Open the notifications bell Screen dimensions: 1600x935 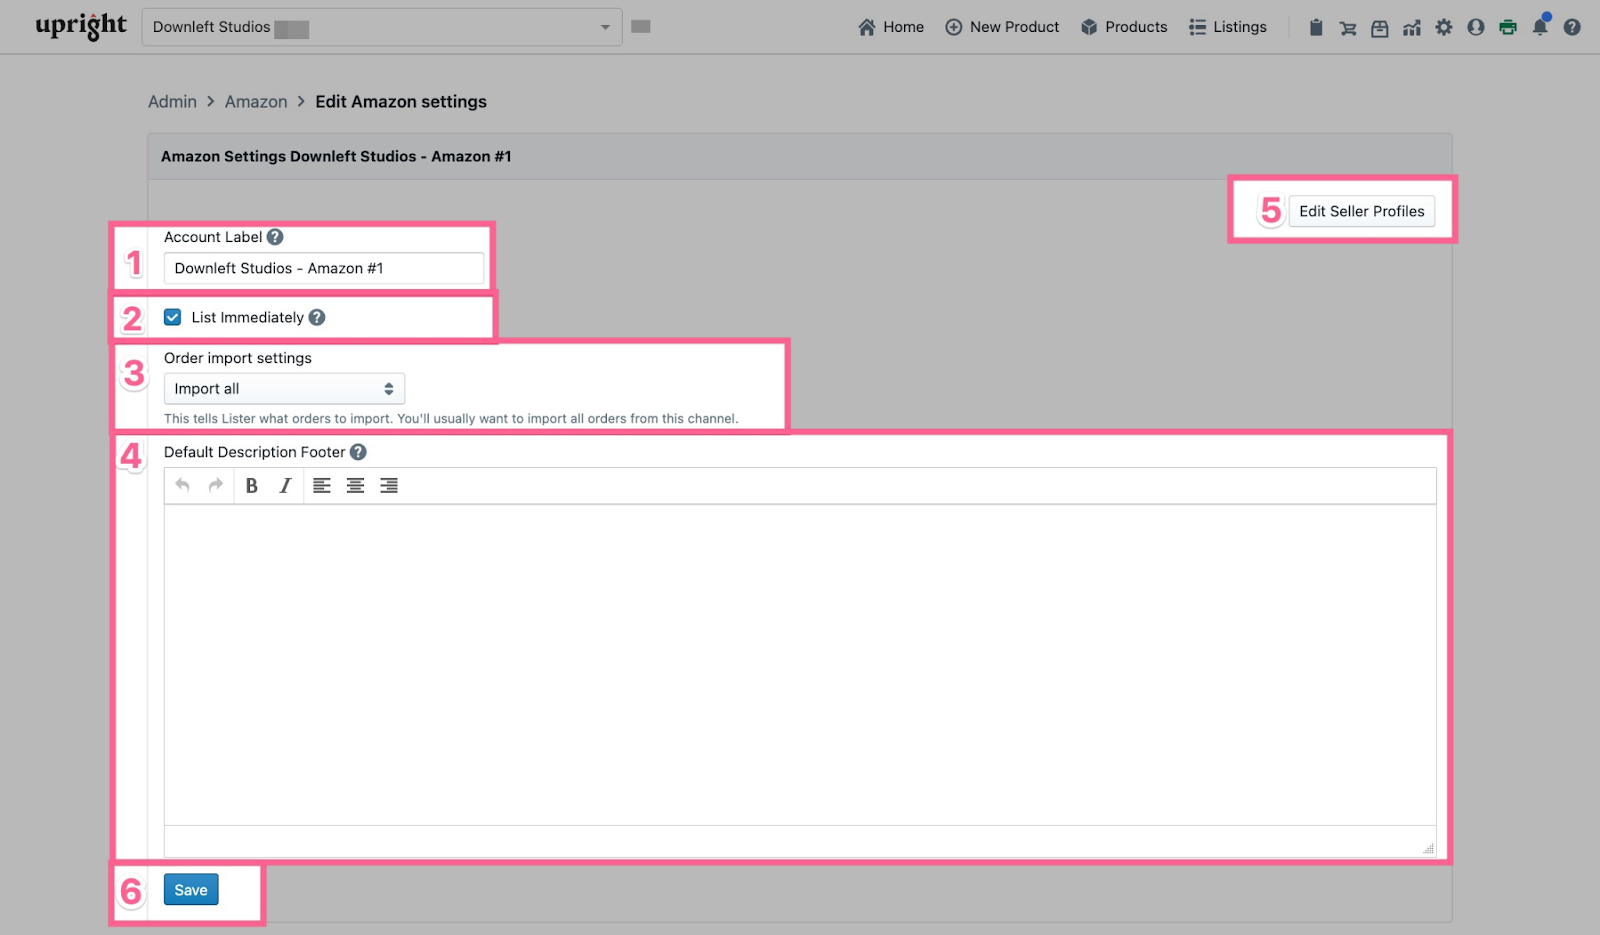tap(1540, 27)
